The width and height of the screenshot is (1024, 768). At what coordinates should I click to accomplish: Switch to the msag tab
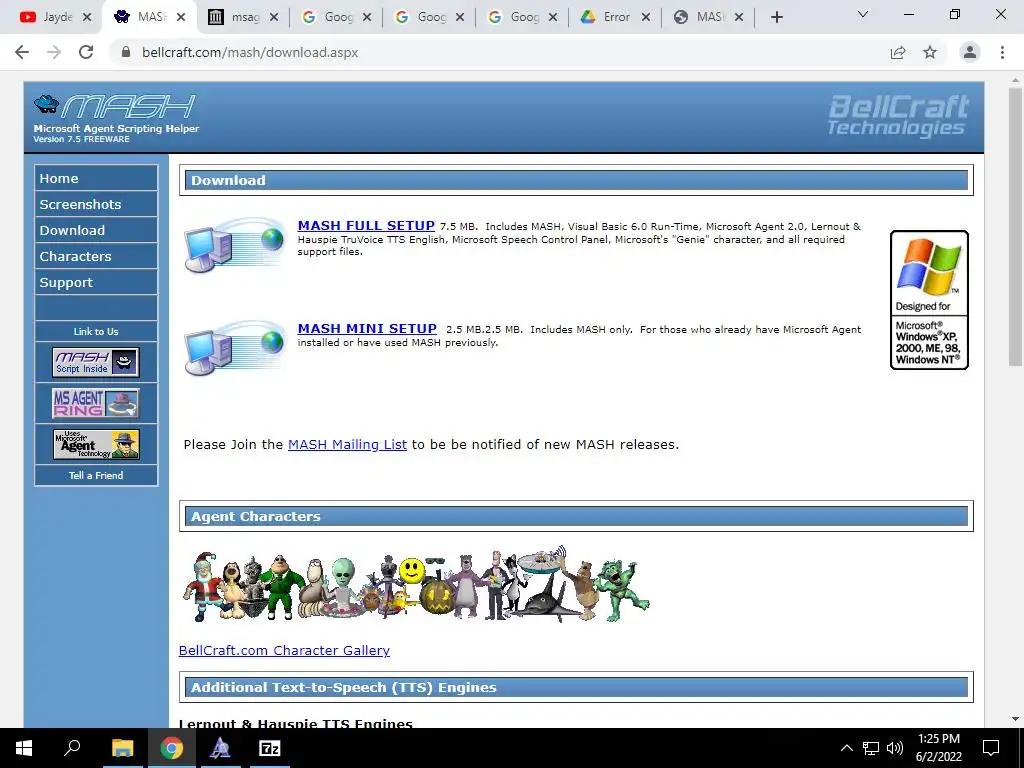click(242, 17)
